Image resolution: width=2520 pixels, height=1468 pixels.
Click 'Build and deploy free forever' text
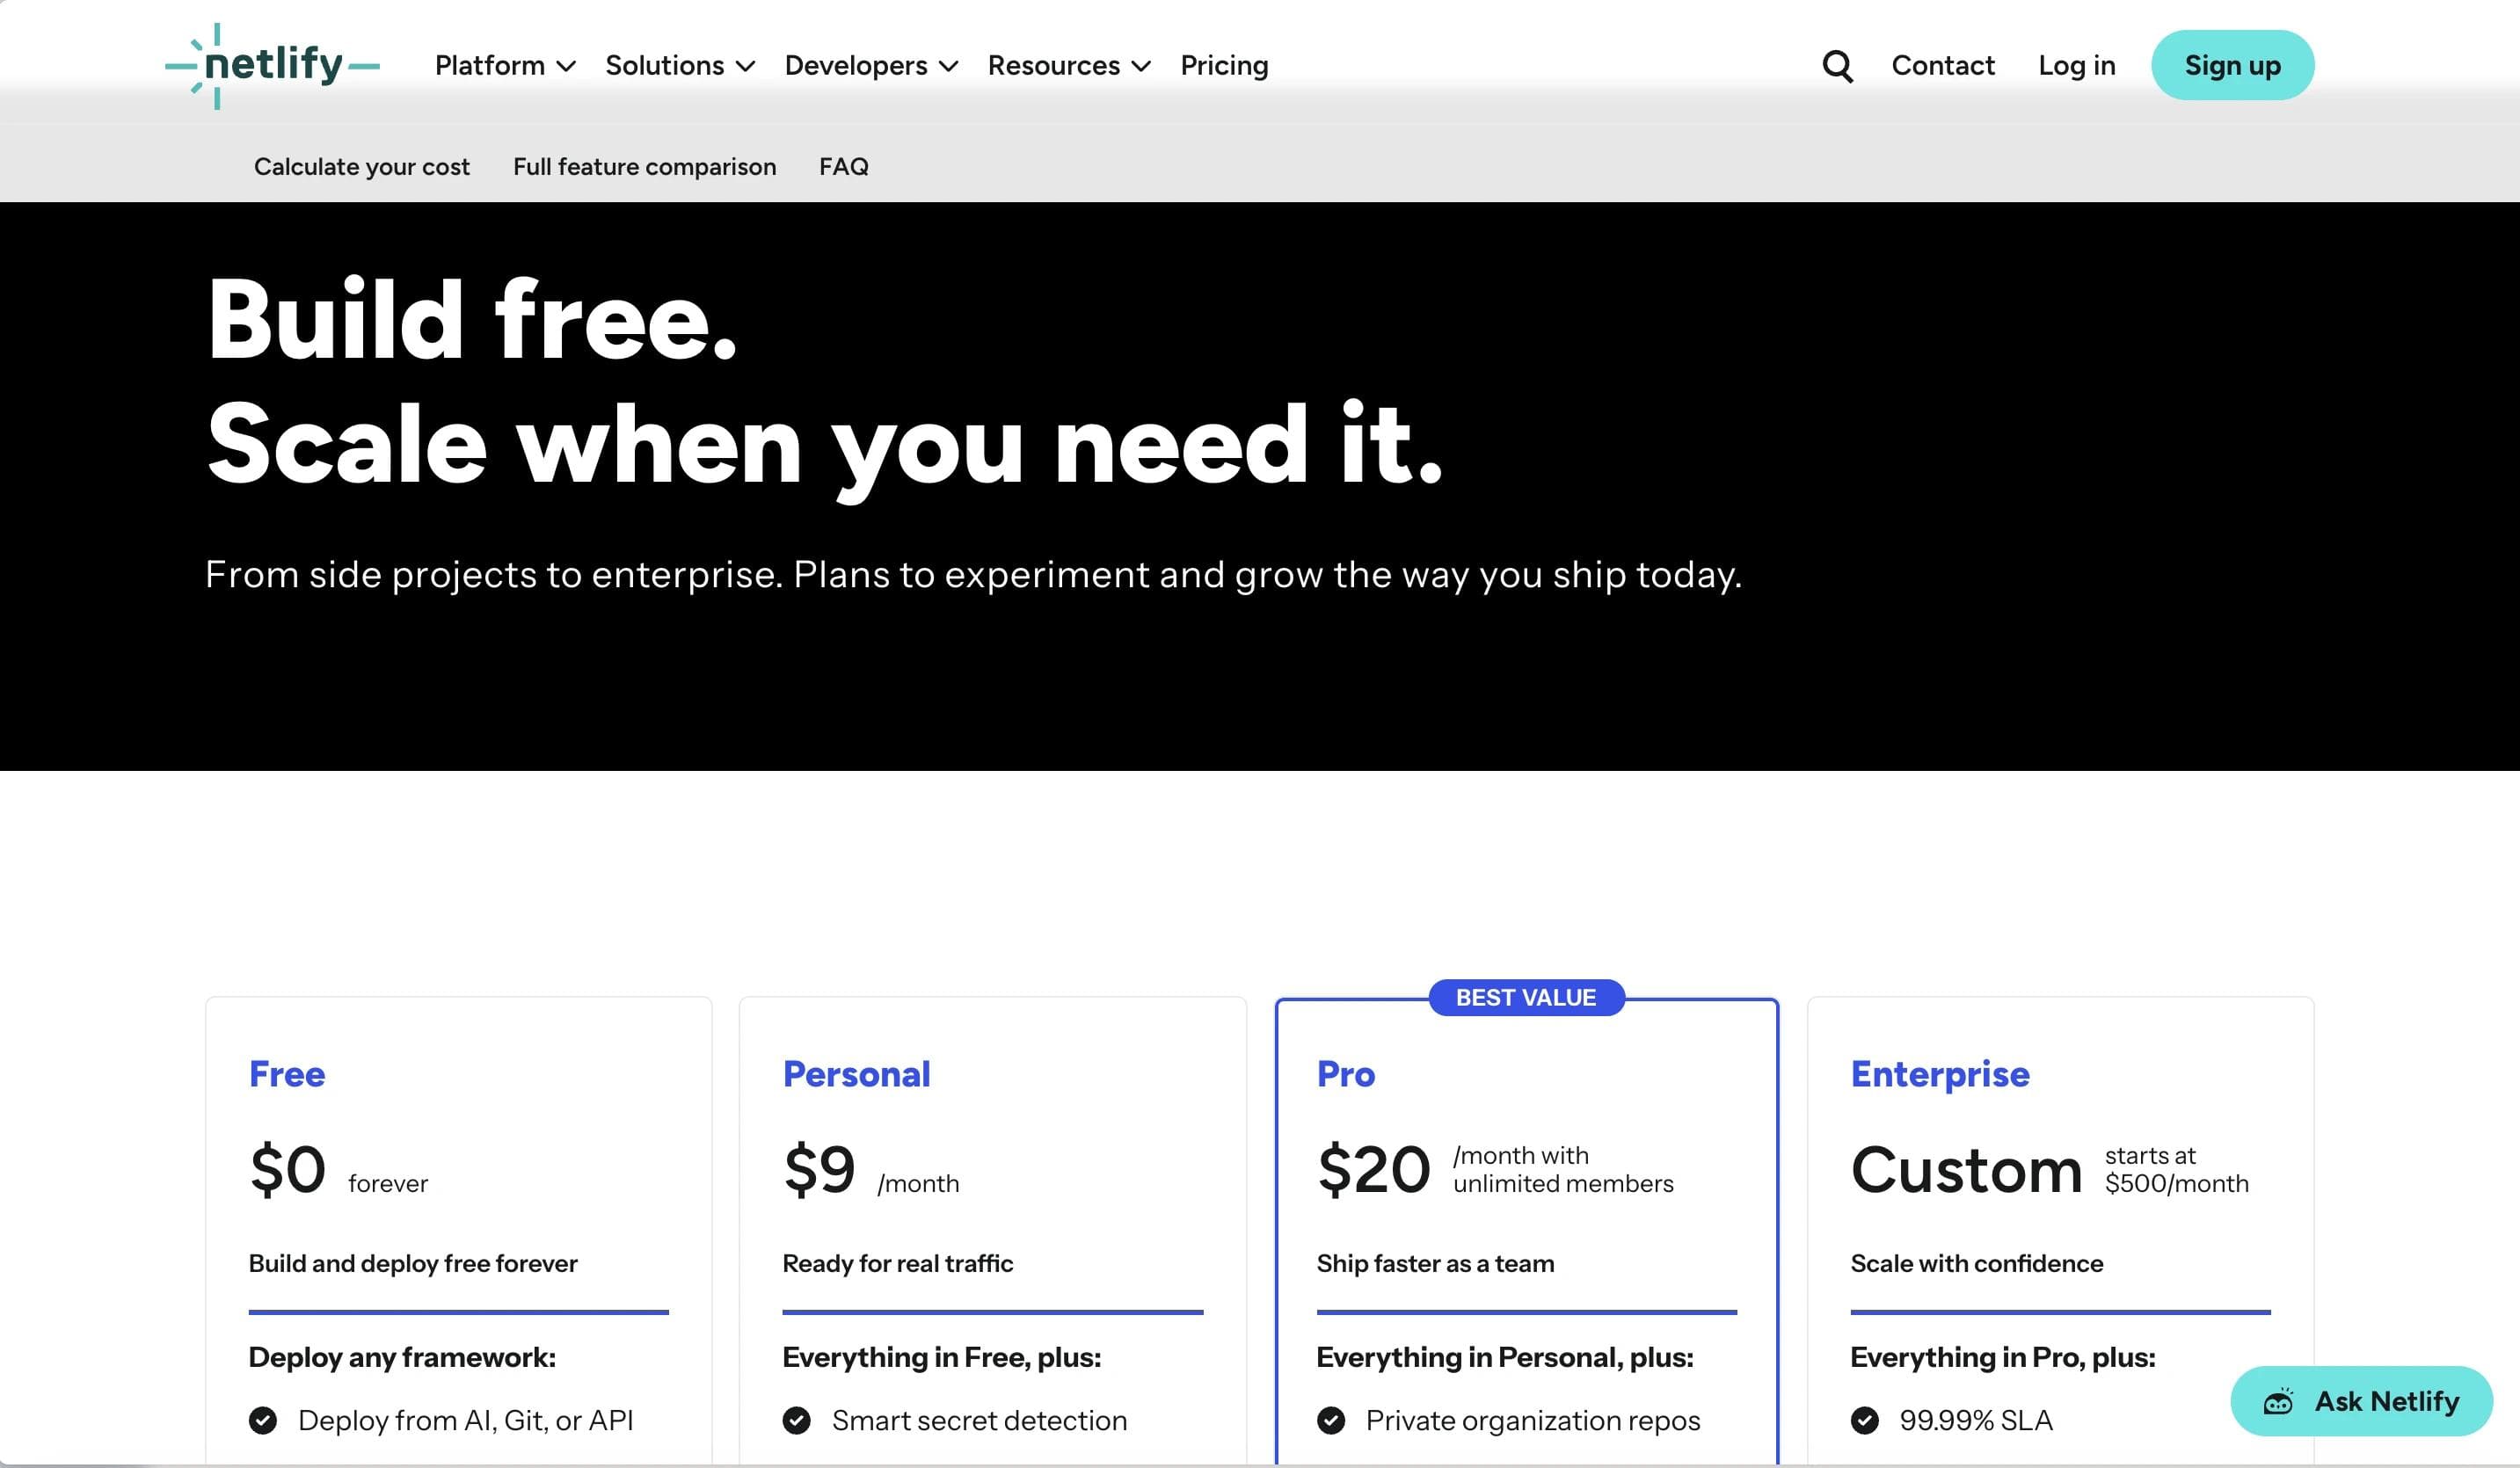tap(413, 1263)
